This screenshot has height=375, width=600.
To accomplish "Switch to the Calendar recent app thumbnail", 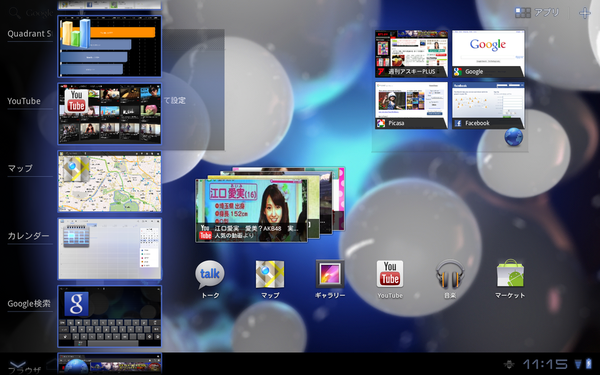I will (x=109, y=249).
